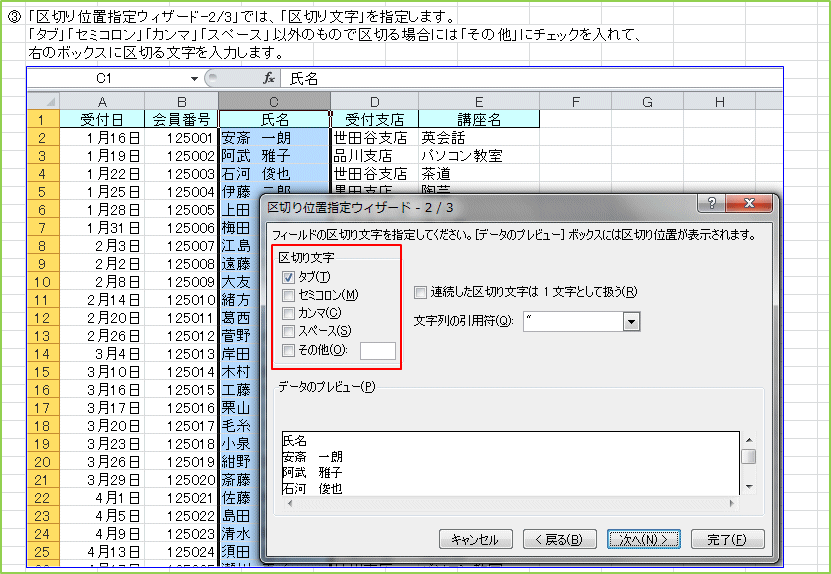The width and height of the screenshot is (831, 574).
Task: Click cell 125024
Action: click(181, 552)
